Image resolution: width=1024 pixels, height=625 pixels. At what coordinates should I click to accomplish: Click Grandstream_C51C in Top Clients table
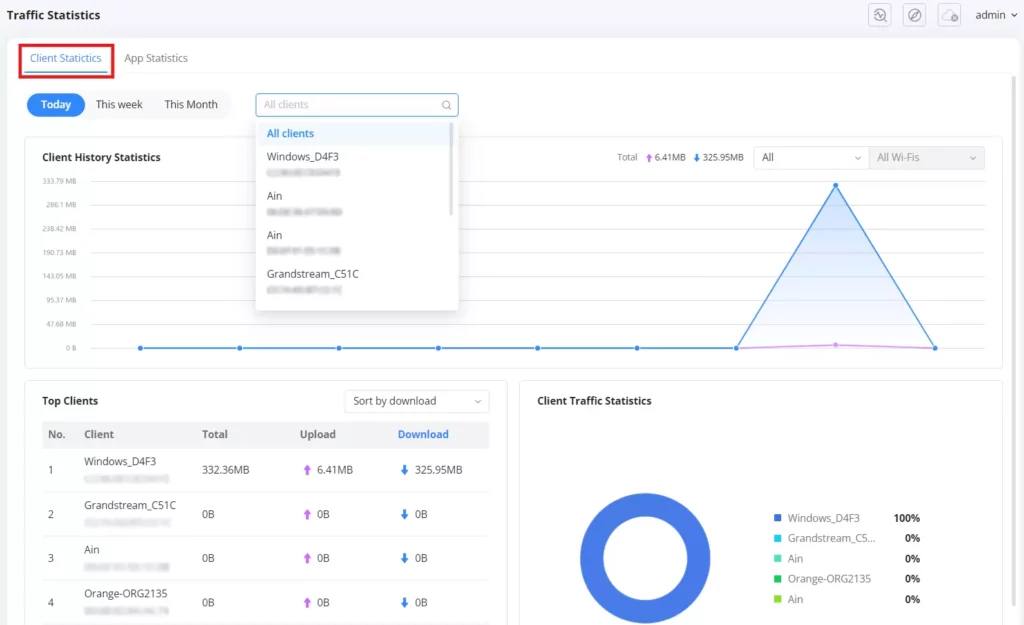129,506
